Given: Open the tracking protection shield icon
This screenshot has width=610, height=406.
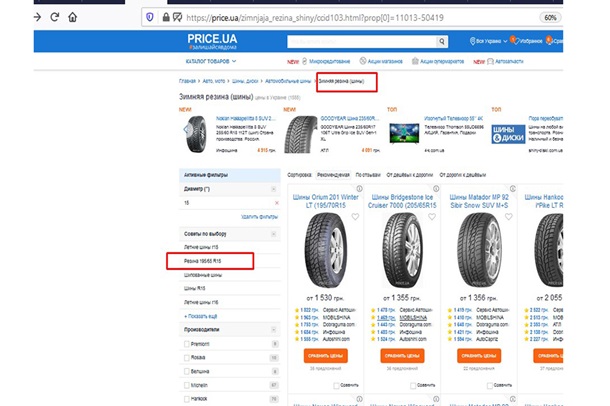Looking at the screenshot, I should pyautogui.click(x=150, y=18).
